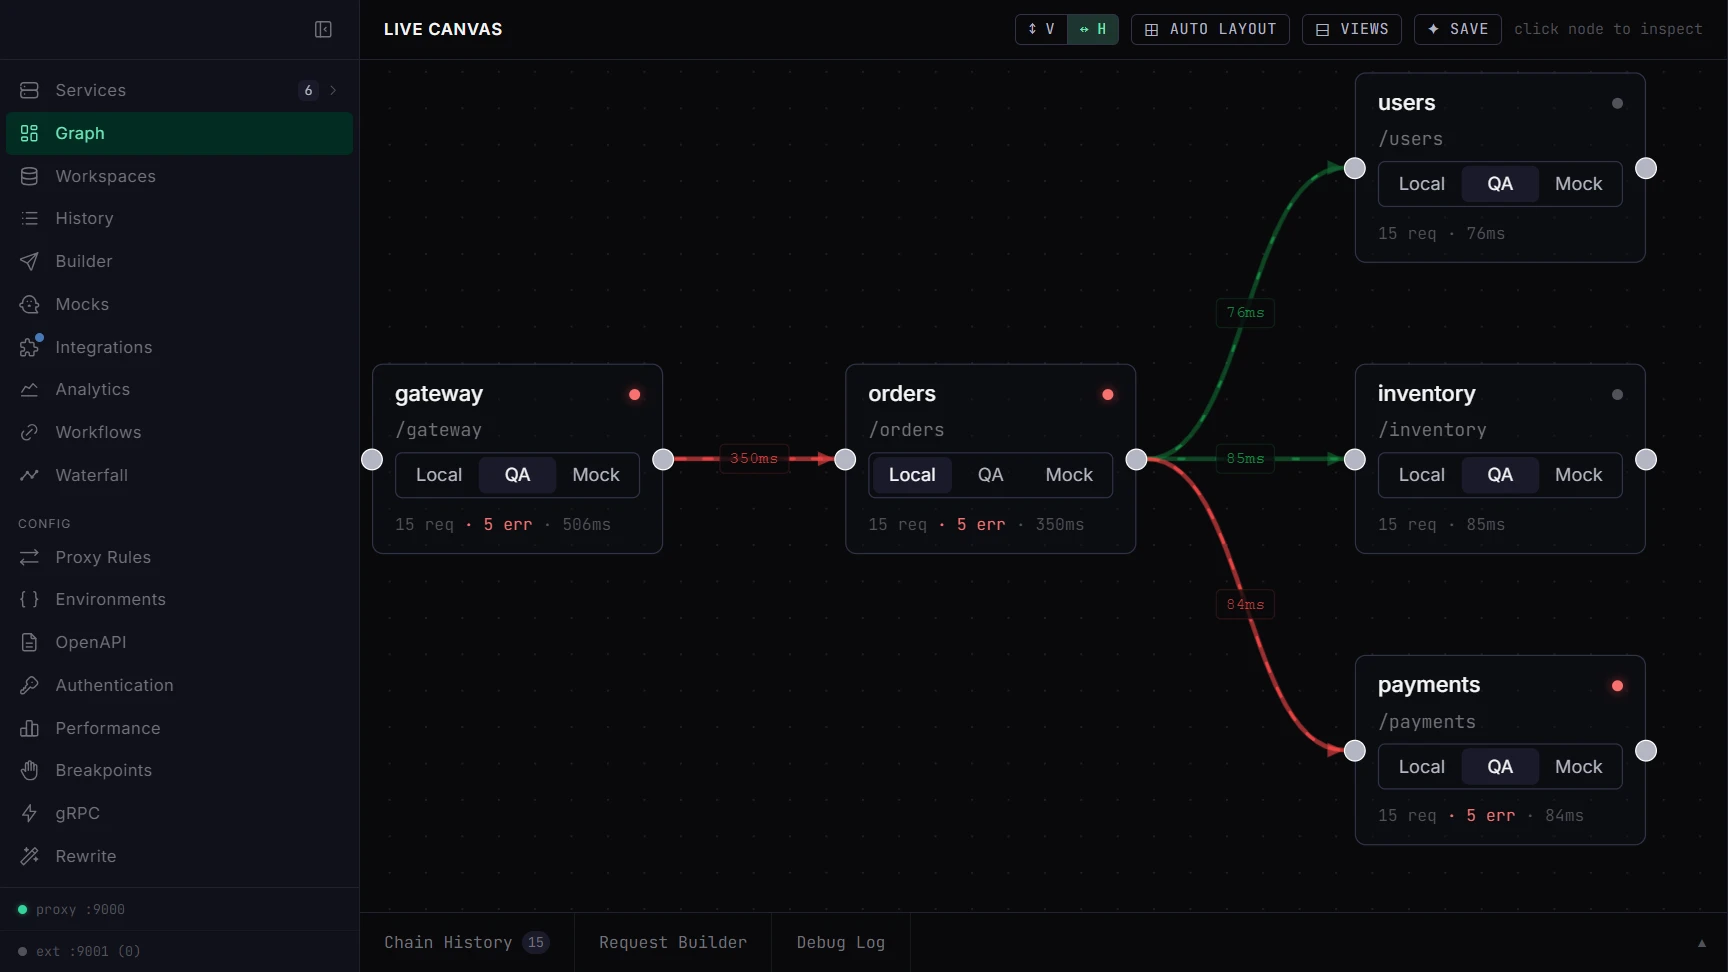Click the 85ms edge label
This screenshot has height=972, width=1728.
1245,458
